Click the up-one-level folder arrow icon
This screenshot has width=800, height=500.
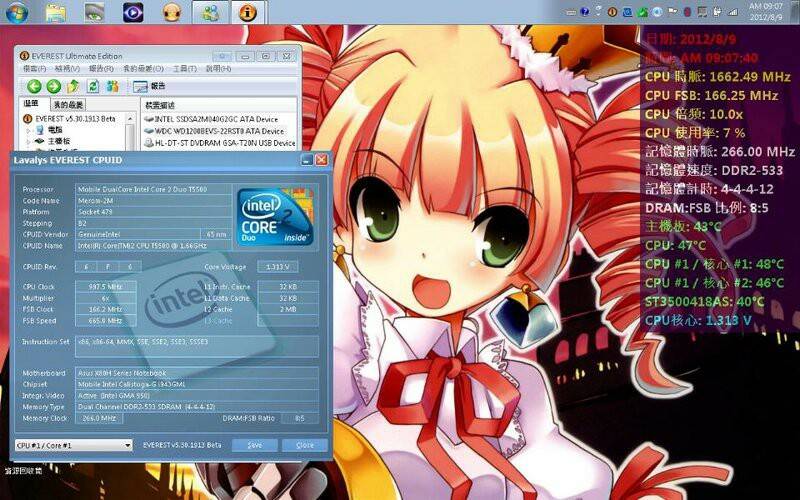[x=73, y=86]
